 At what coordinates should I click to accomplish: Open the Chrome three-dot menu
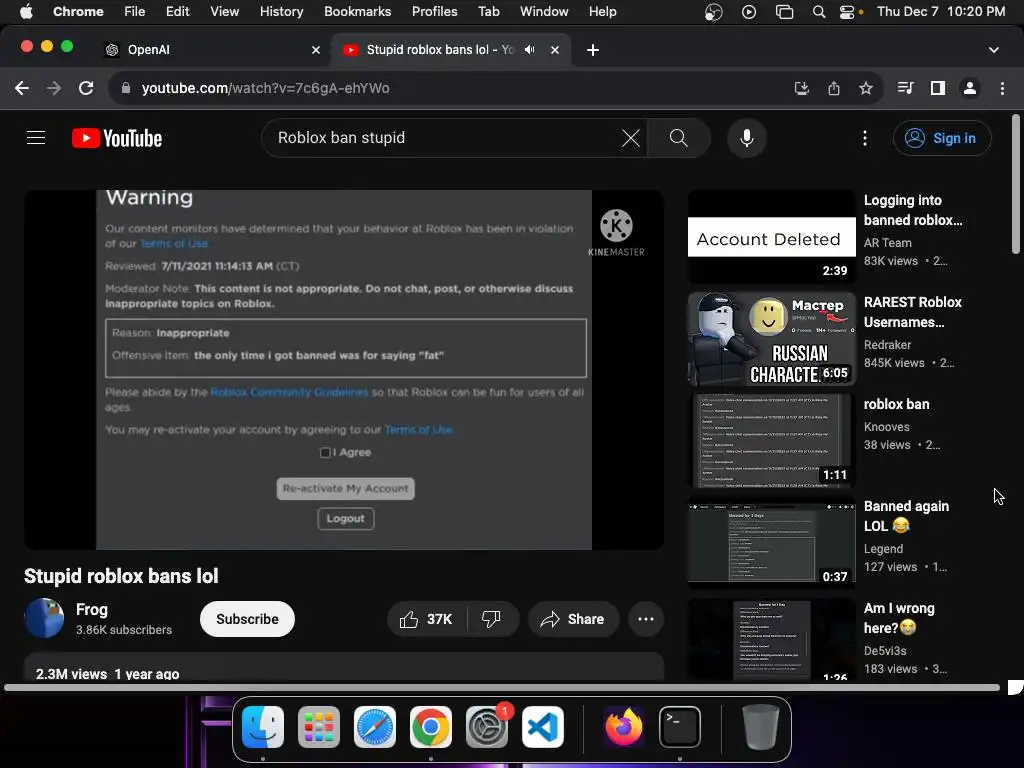pyautogui.click(x=1002, y=88)
